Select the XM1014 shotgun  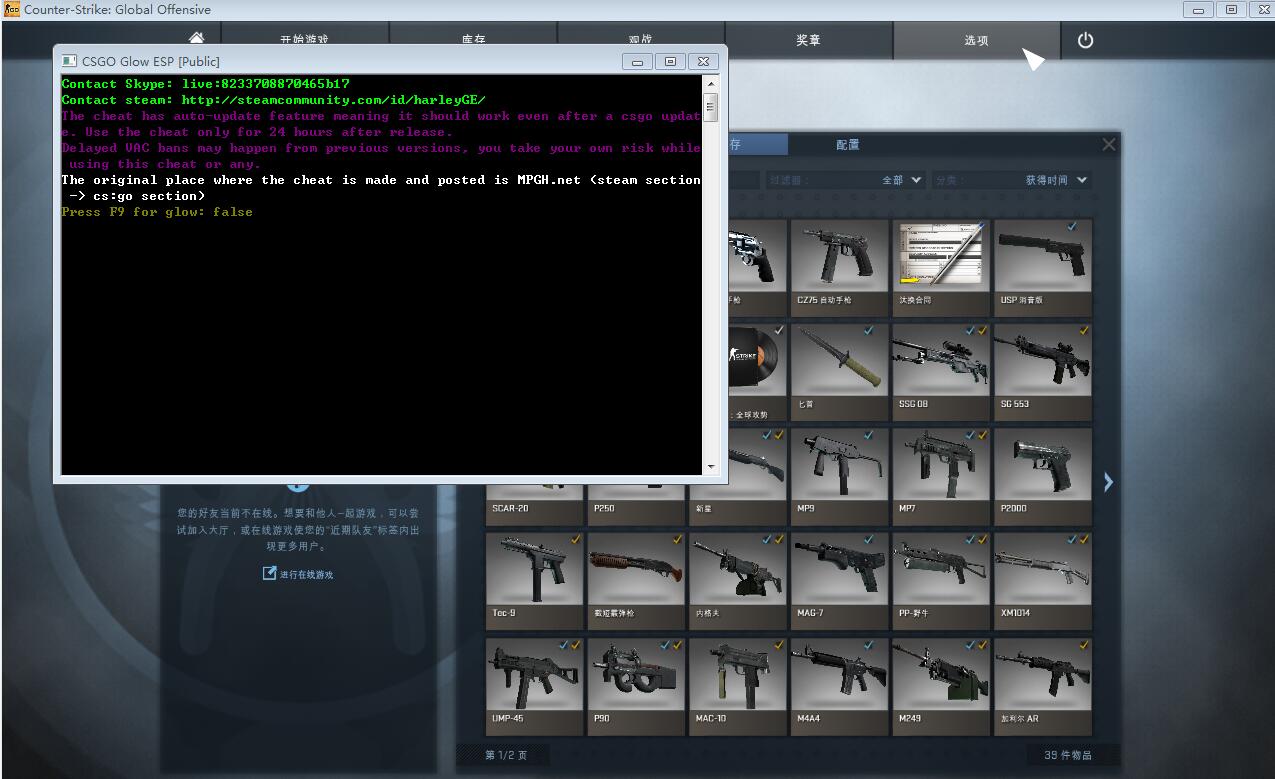tap(1043, 581)
